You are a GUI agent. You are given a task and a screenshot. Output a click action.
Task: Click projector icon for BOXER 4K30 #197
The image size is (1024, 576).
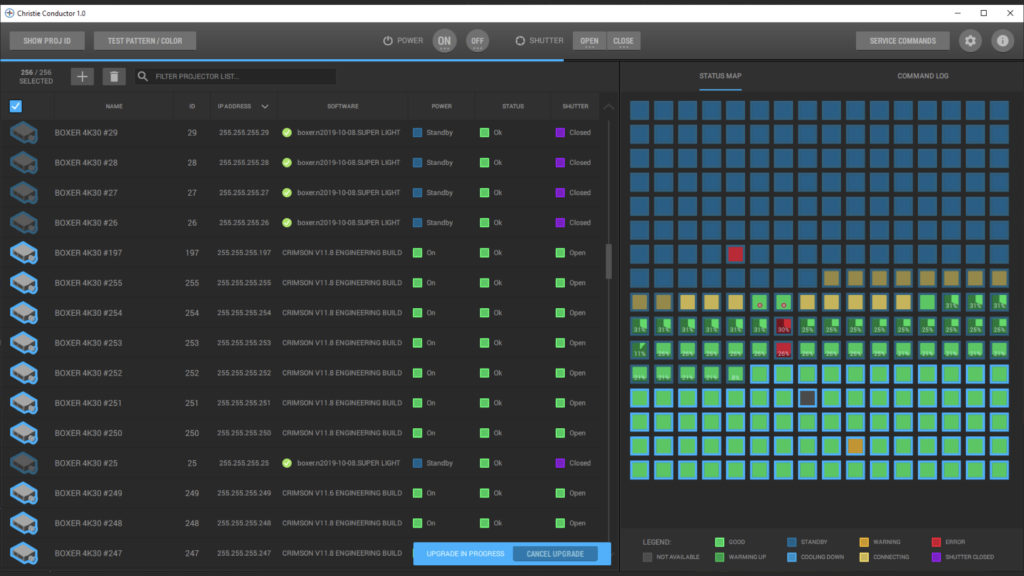[24, 253]
